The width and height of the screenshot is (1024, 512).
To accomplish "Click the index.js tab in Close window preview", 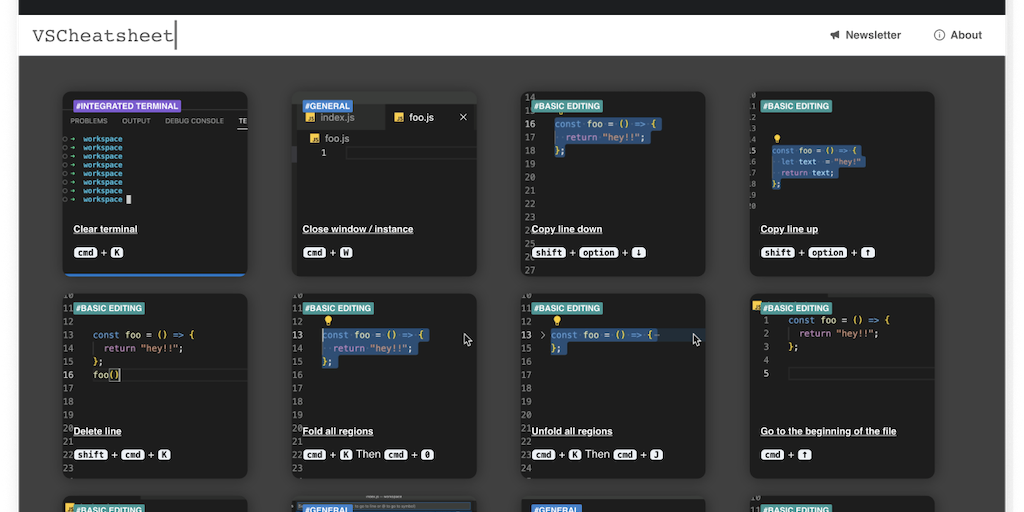I will 340,118.
